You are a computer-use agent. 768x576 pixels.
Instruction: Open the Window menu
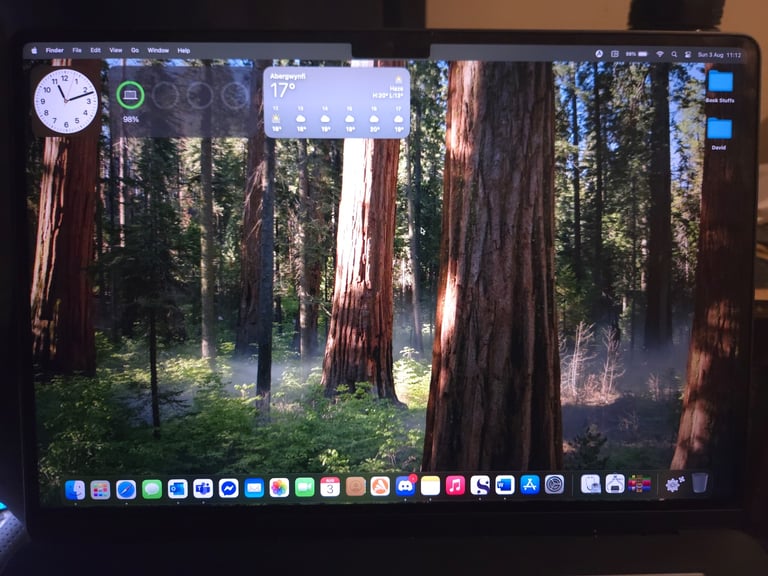point(158,50)
